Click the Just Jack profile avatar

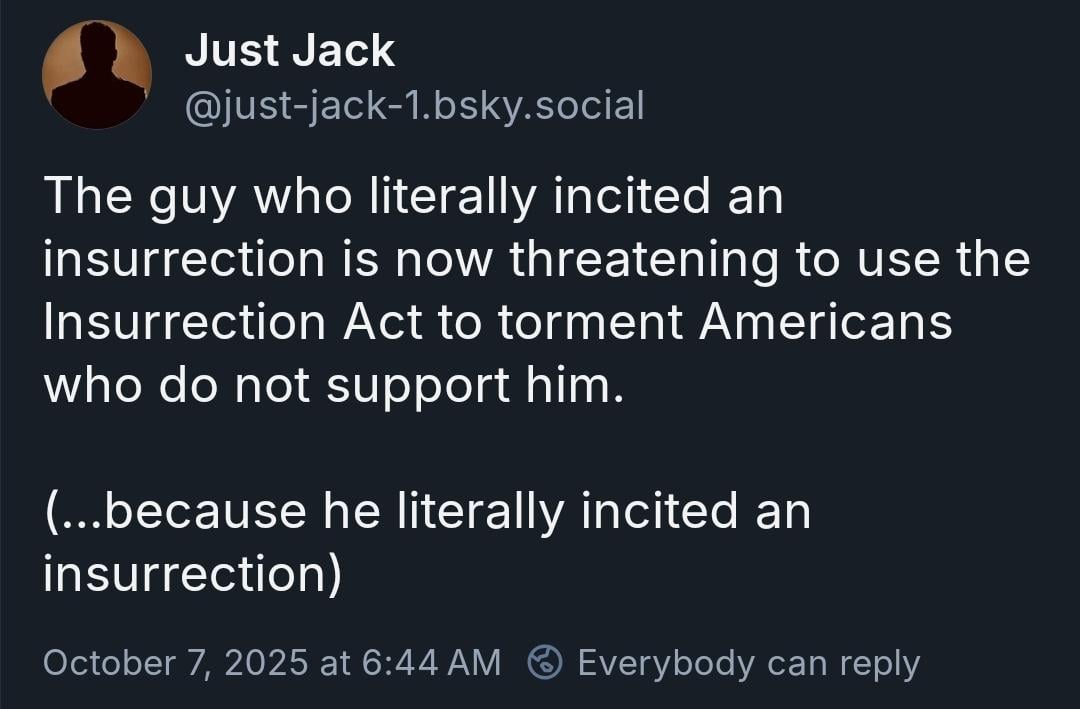click(x=96, y=75)
